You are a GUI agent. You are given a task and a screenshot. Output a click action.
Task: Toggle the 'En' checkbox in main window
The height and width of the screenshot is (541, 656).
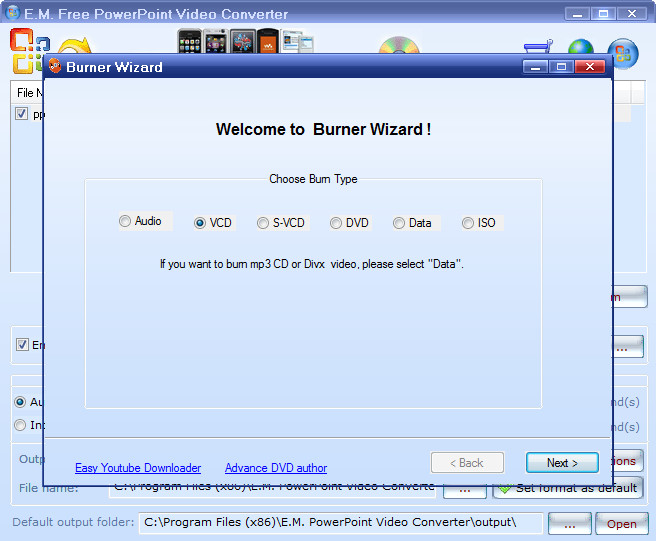click(x=22, y=344)
